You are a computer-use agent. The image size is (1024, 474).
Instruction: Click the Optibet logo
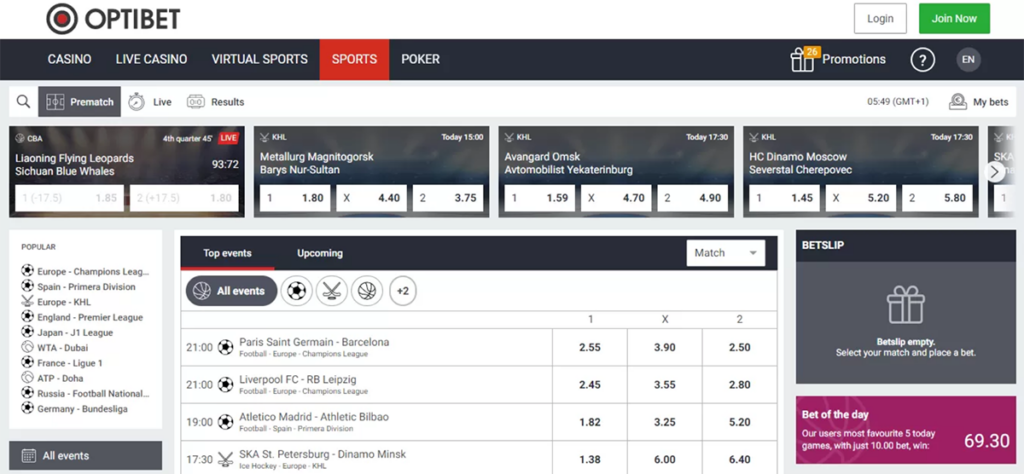[x=112, y=18]
